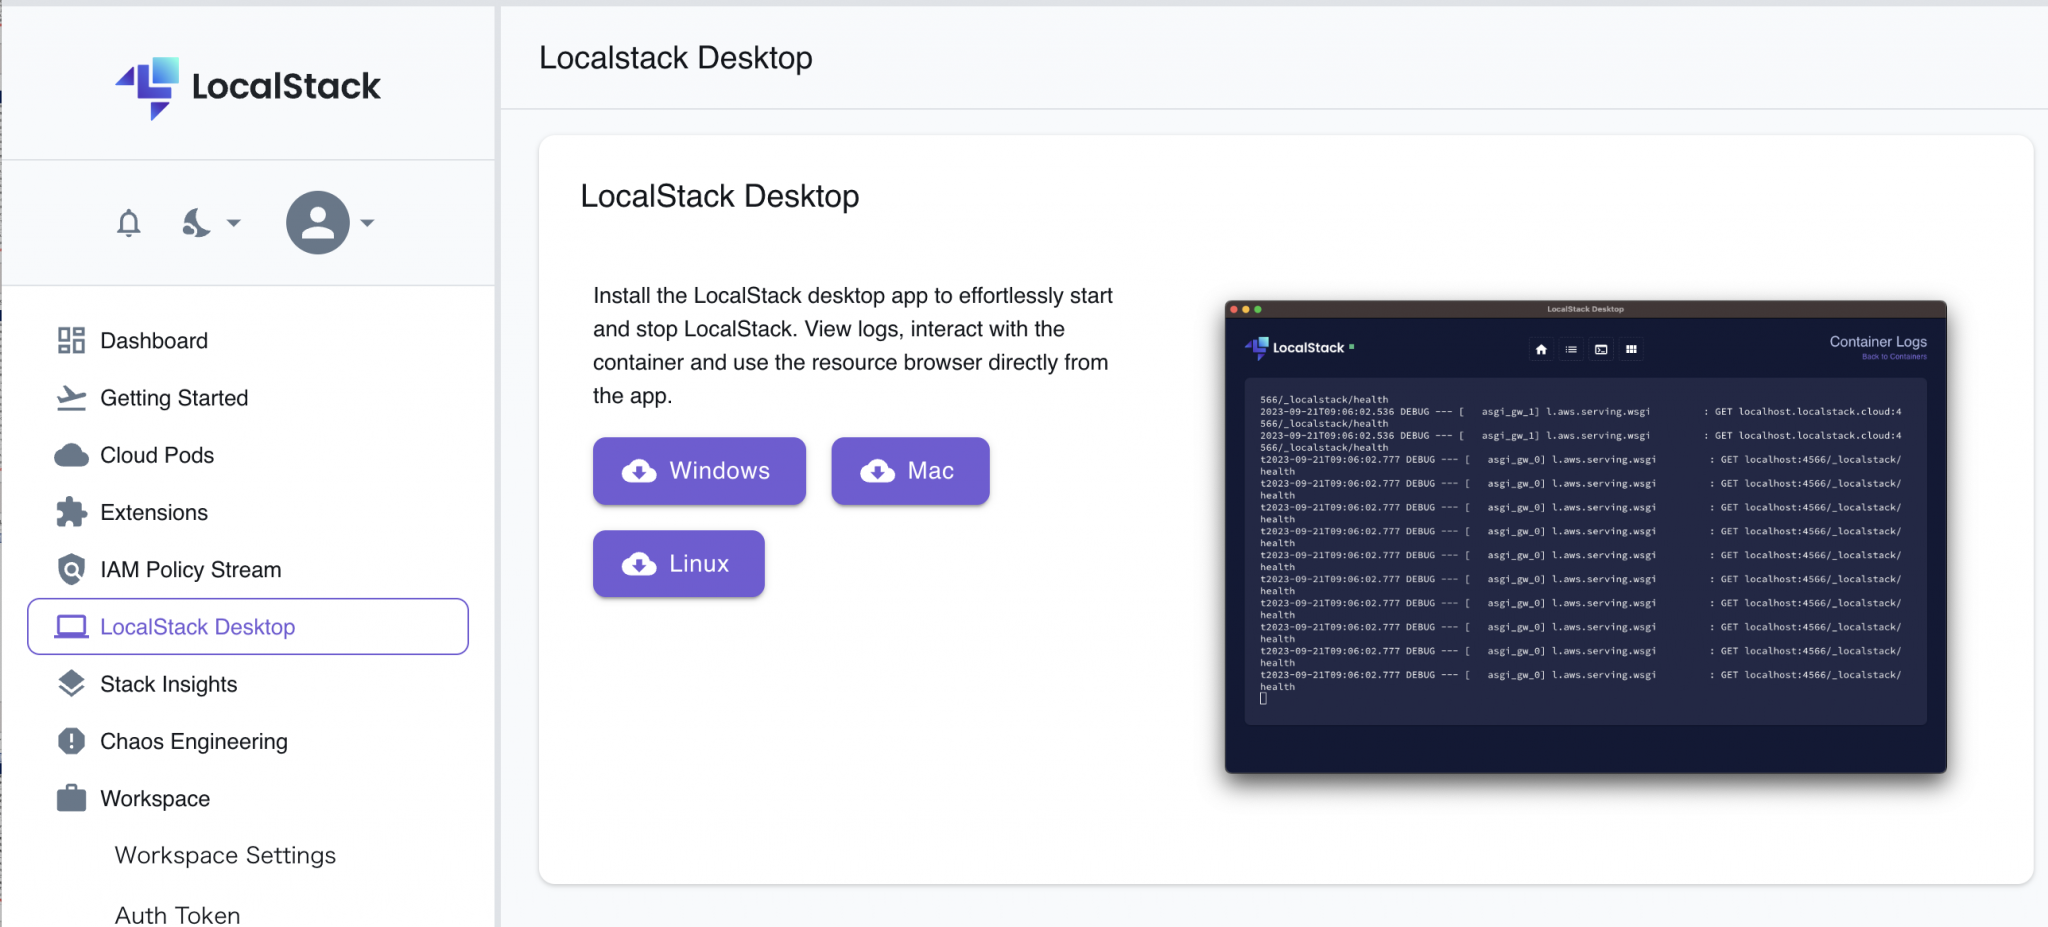Click the Extensions puzzle icon
Image resolution: width=2048 pixels, height=927 pixels.
tap(70, 512)
